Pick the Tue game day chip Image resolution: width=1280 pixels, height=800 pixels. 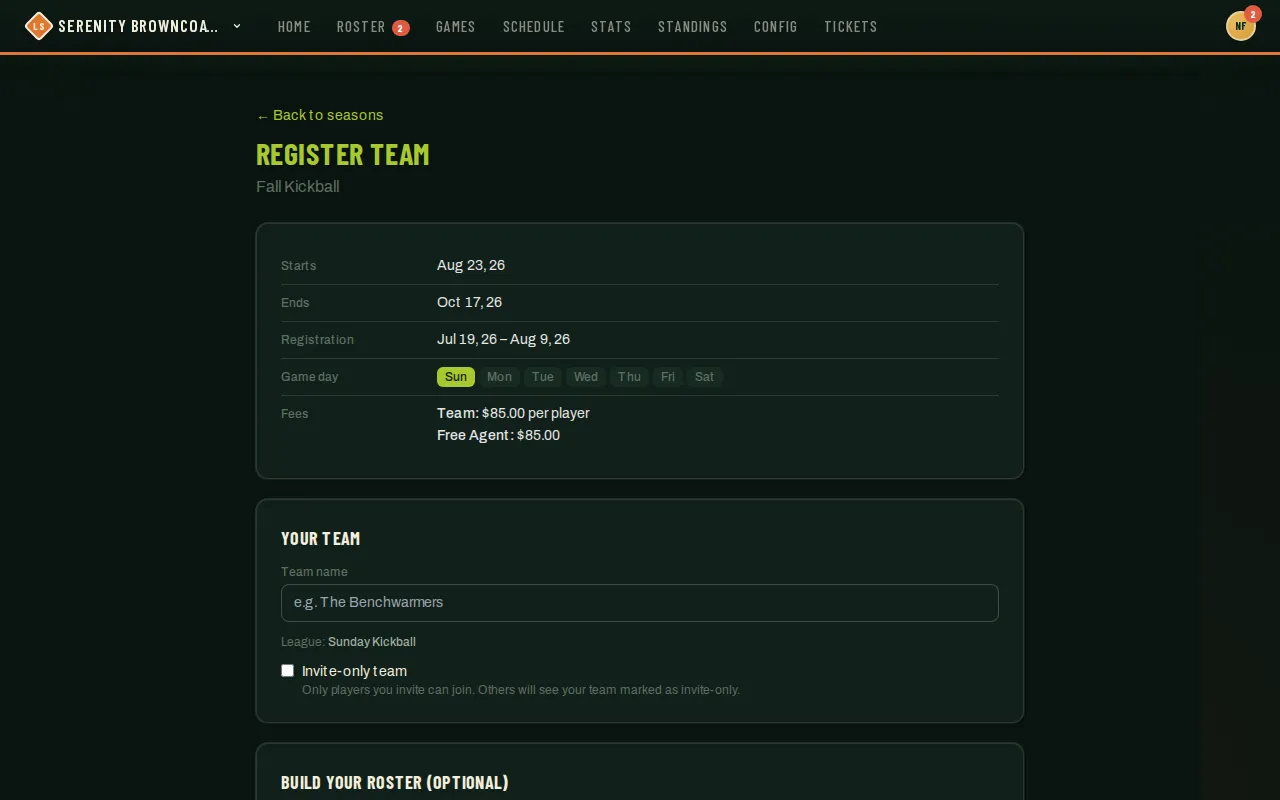(543, 377)
